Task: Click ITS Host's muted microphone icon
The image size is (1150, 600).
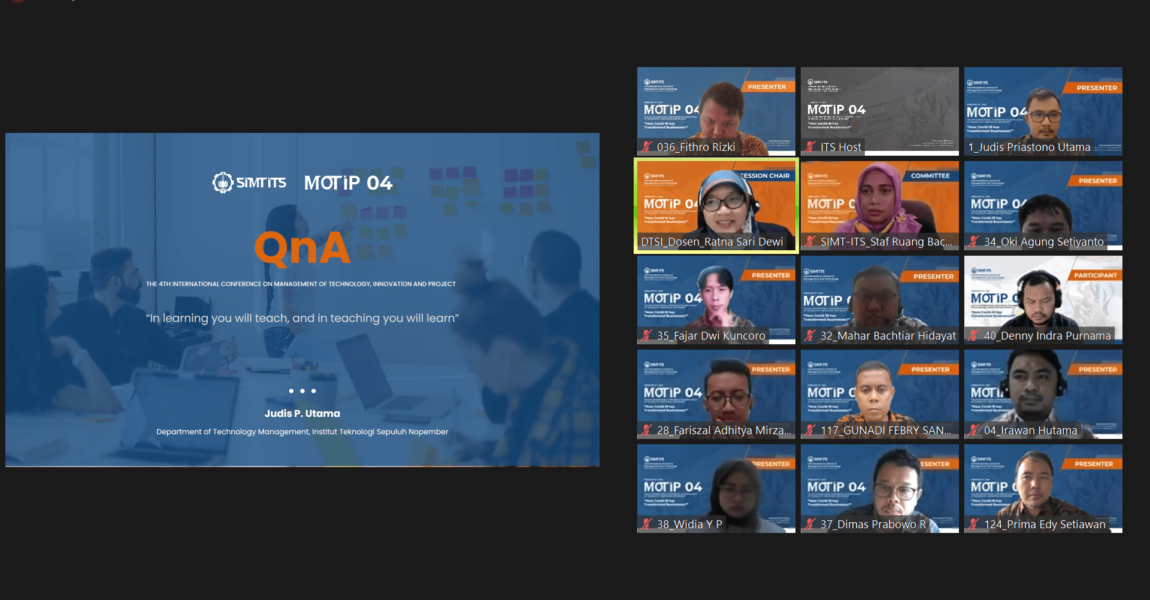Action: tap(810, 147)
